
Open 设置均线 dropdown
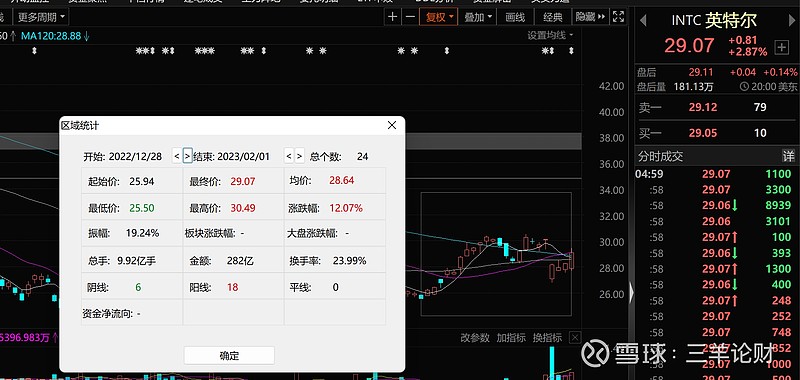coord(550,35)
